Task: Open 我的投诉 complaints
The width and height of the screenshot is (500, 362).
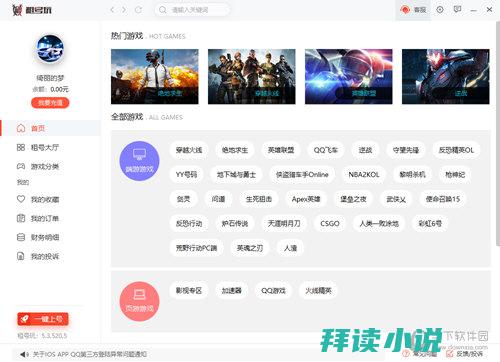Action: [38, 256]
